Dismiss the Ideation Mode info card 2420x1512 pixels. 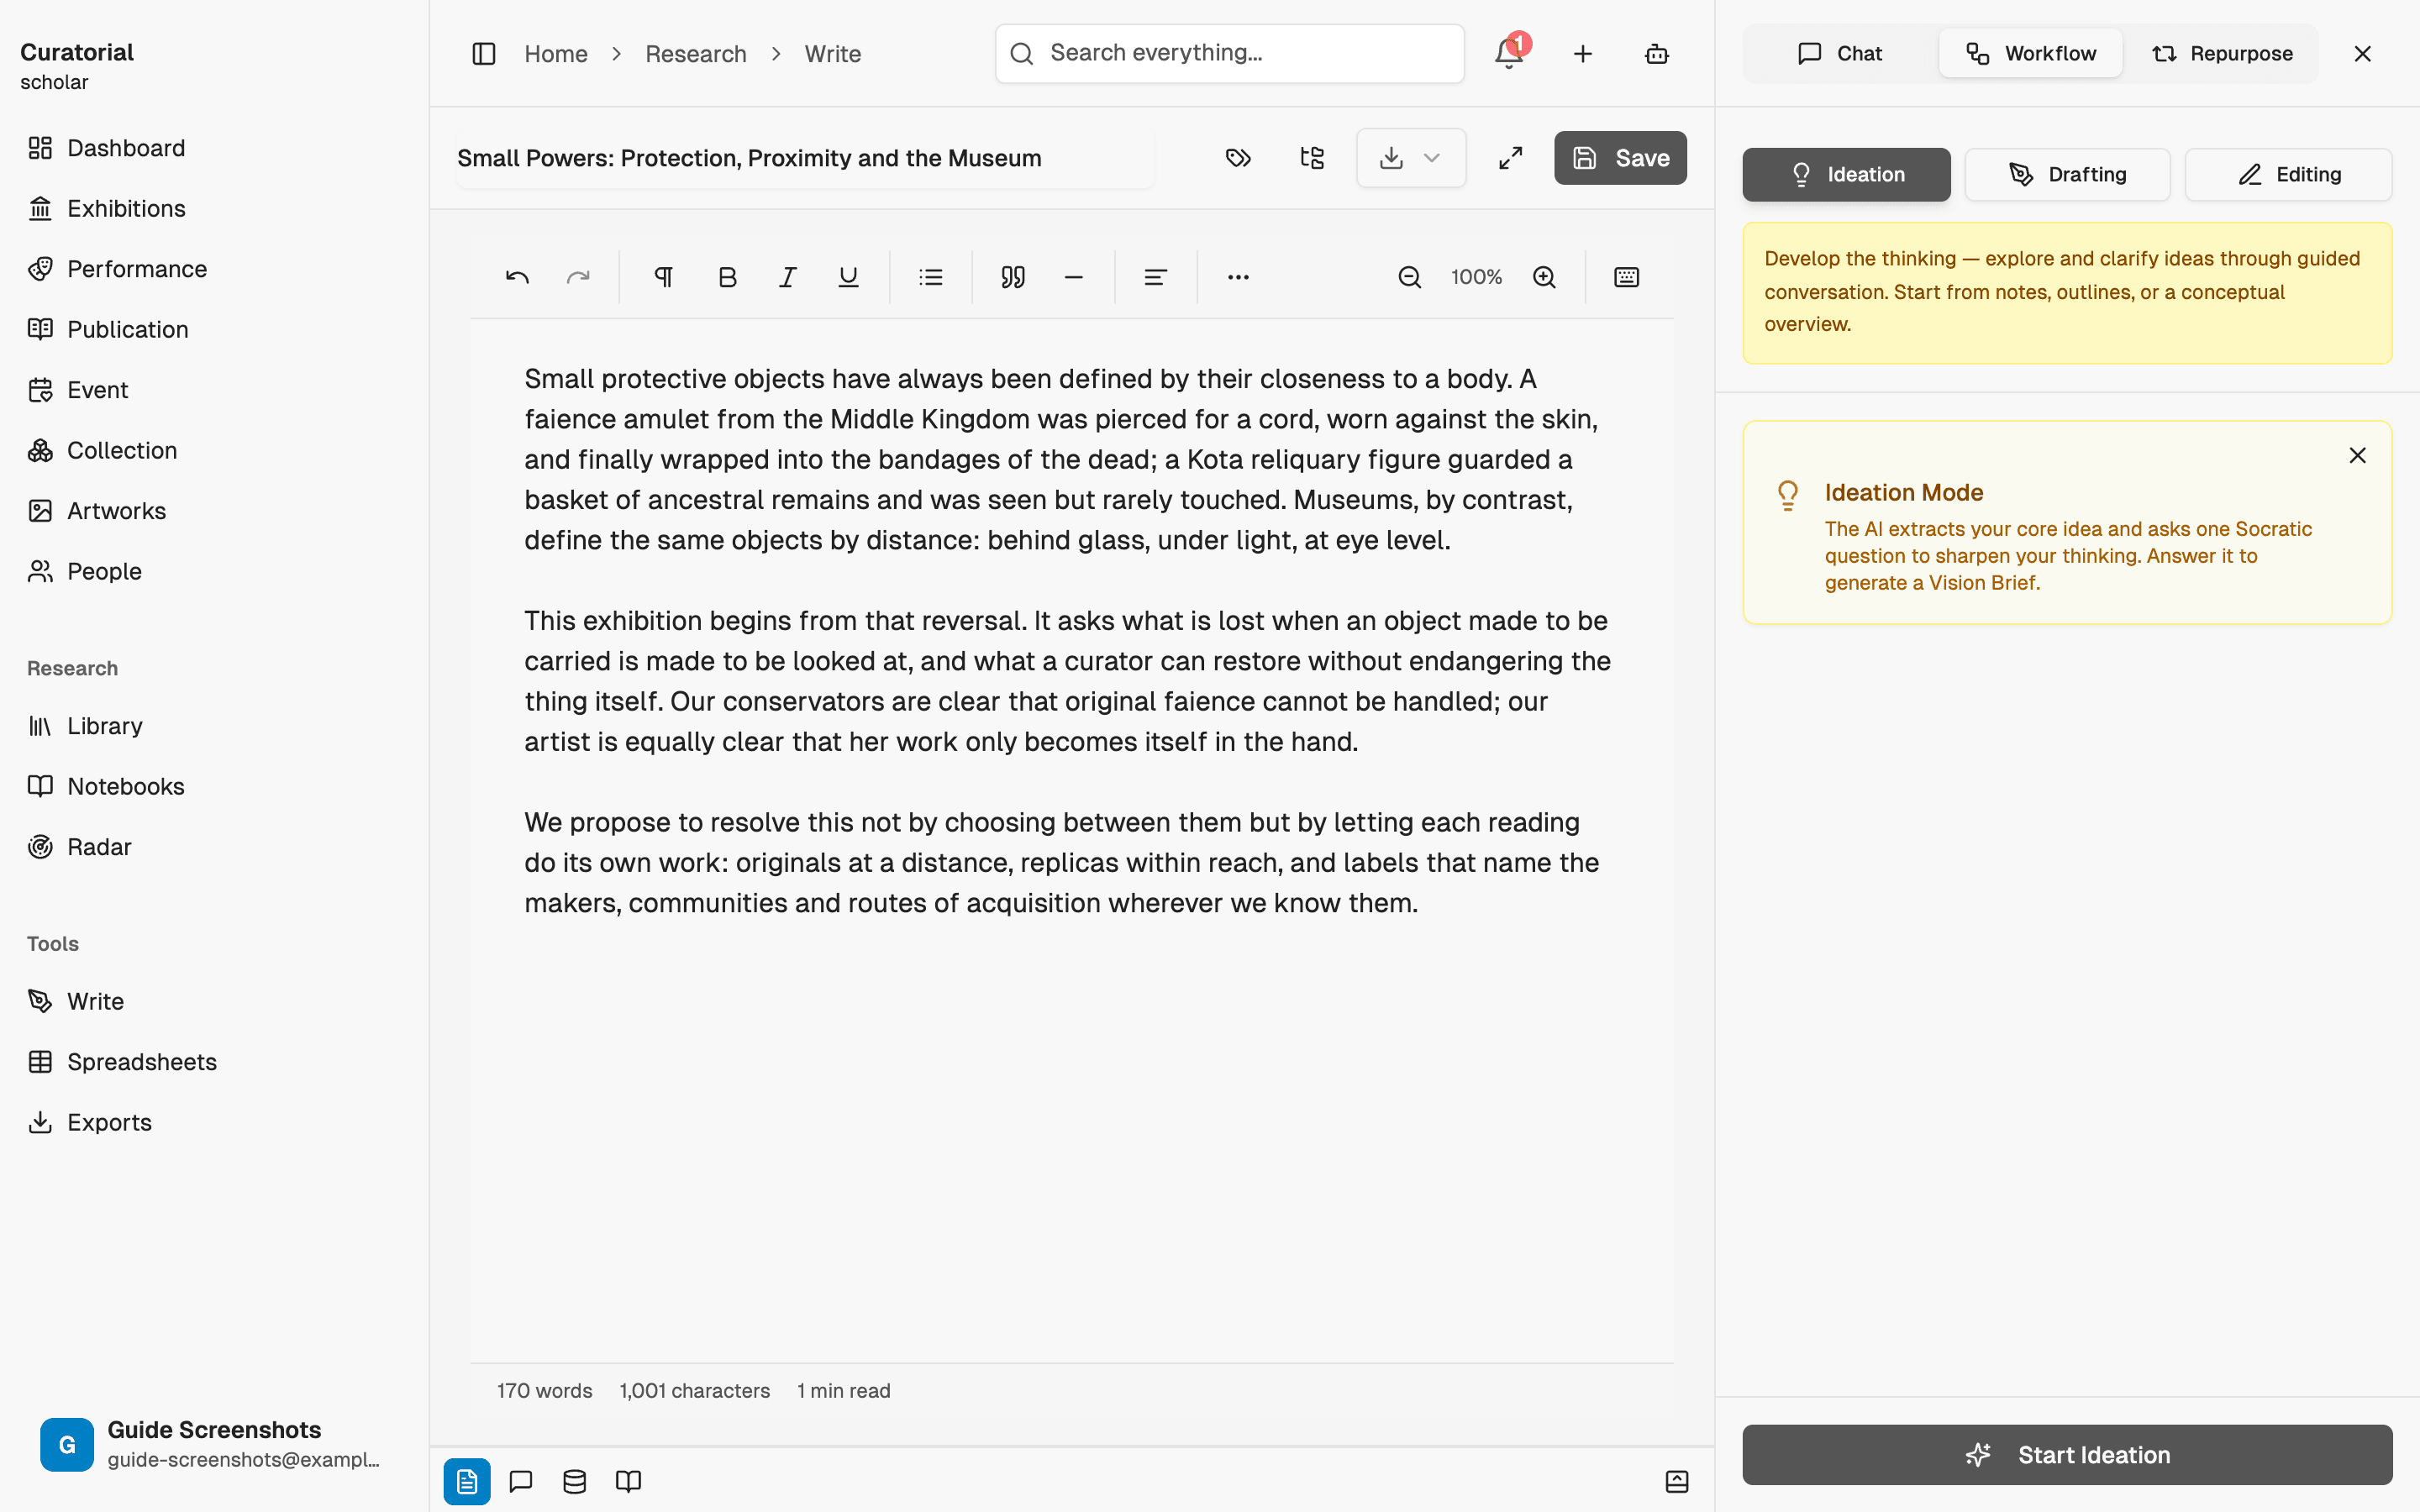point(2357,456)
